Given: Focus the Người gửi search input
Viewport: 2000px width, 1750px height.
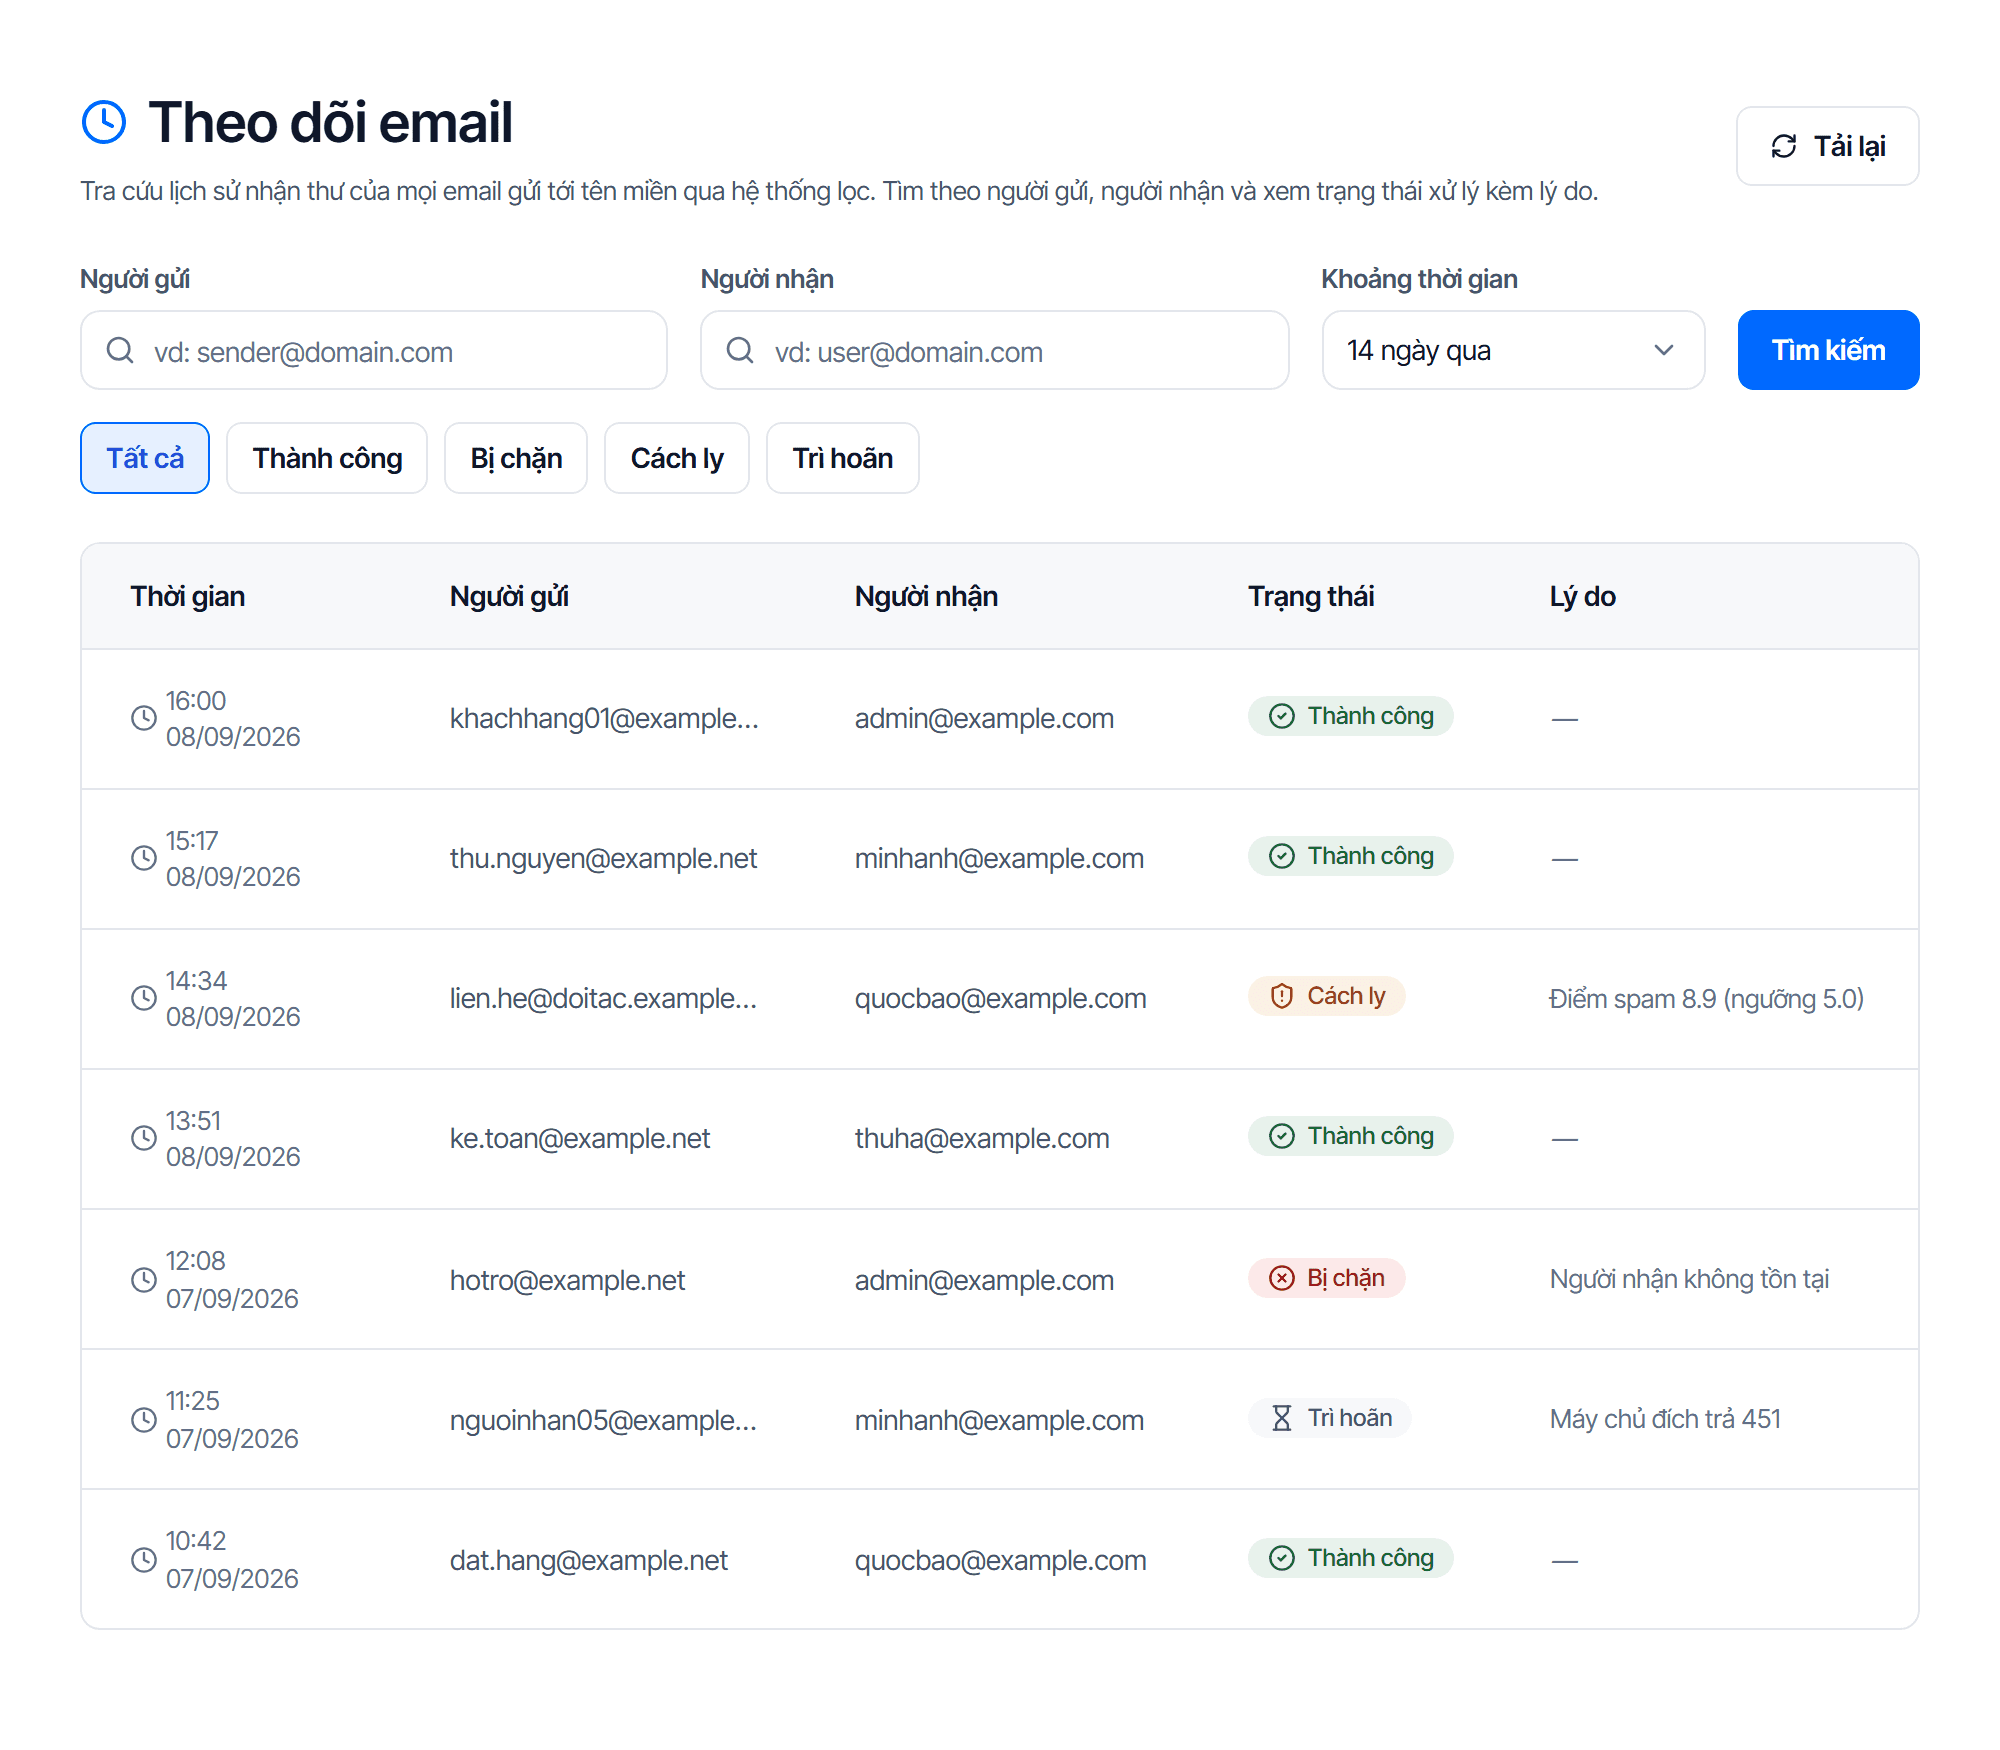Looking at the screenshot, I should [x=374, y=350].
